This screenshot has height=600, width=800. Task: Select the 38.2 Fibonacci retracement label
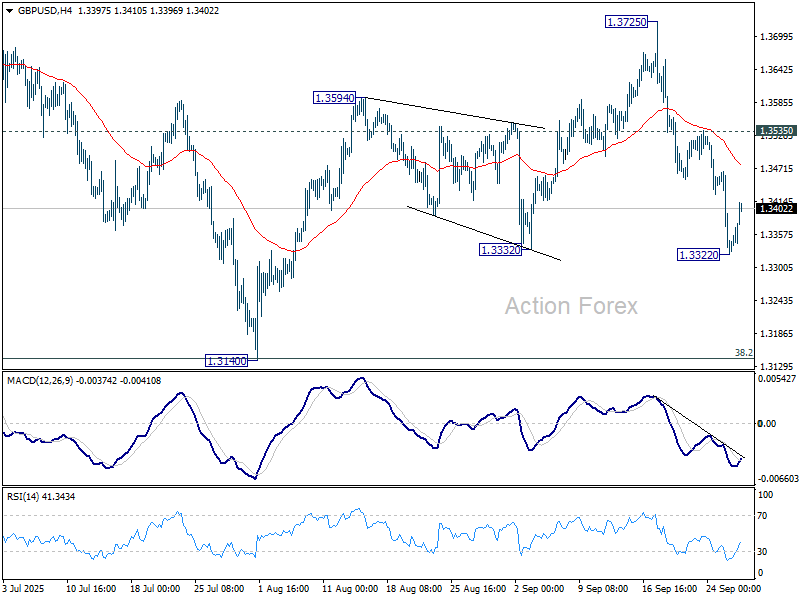pyautogui.click(x=744, y=351)
